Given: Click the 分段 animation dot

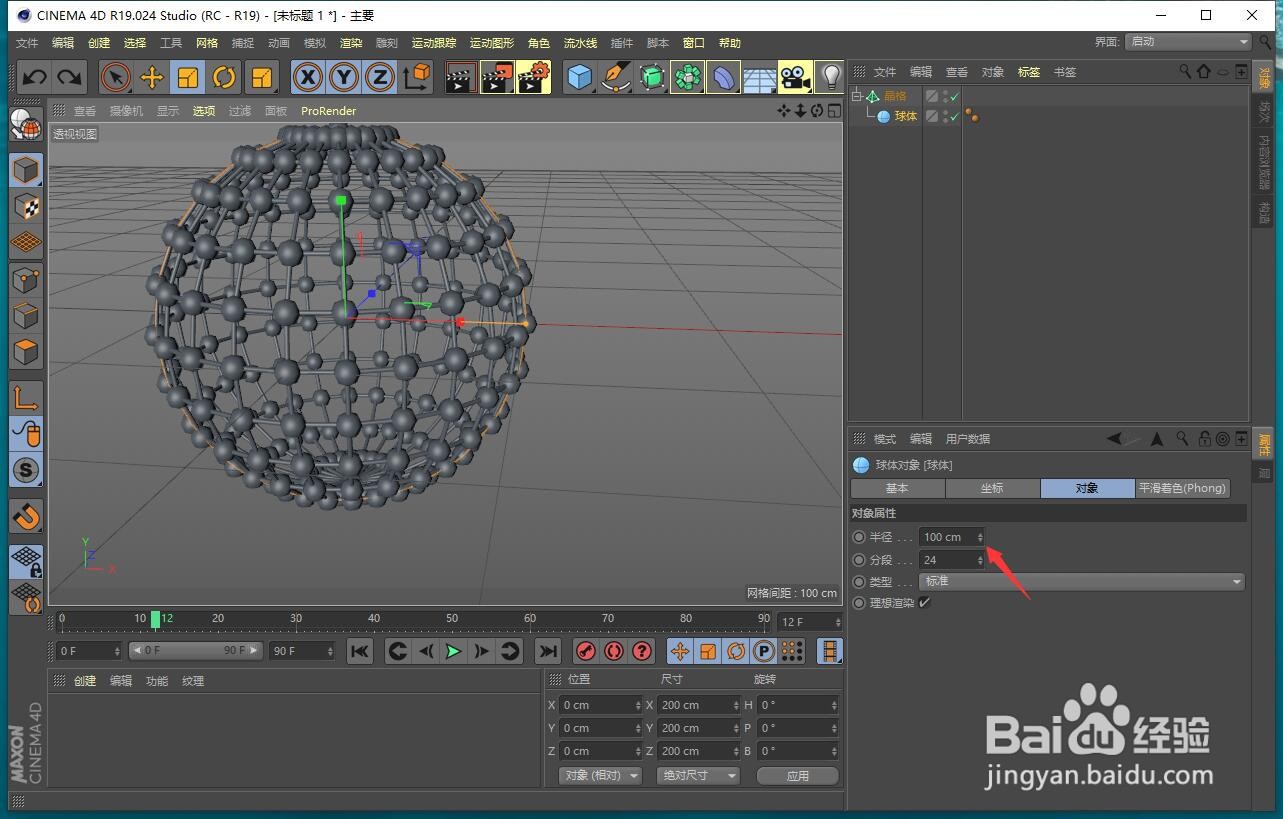Looking at the screenshot, I should [x=859, y=560].
